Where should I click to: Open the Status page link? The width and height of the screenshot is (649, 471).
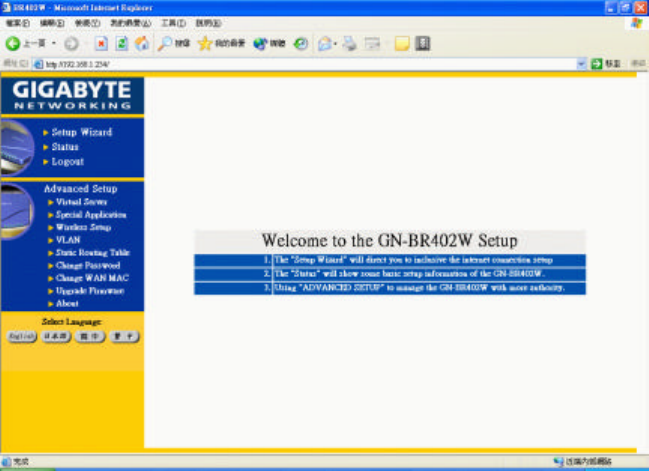coord(65,147)
